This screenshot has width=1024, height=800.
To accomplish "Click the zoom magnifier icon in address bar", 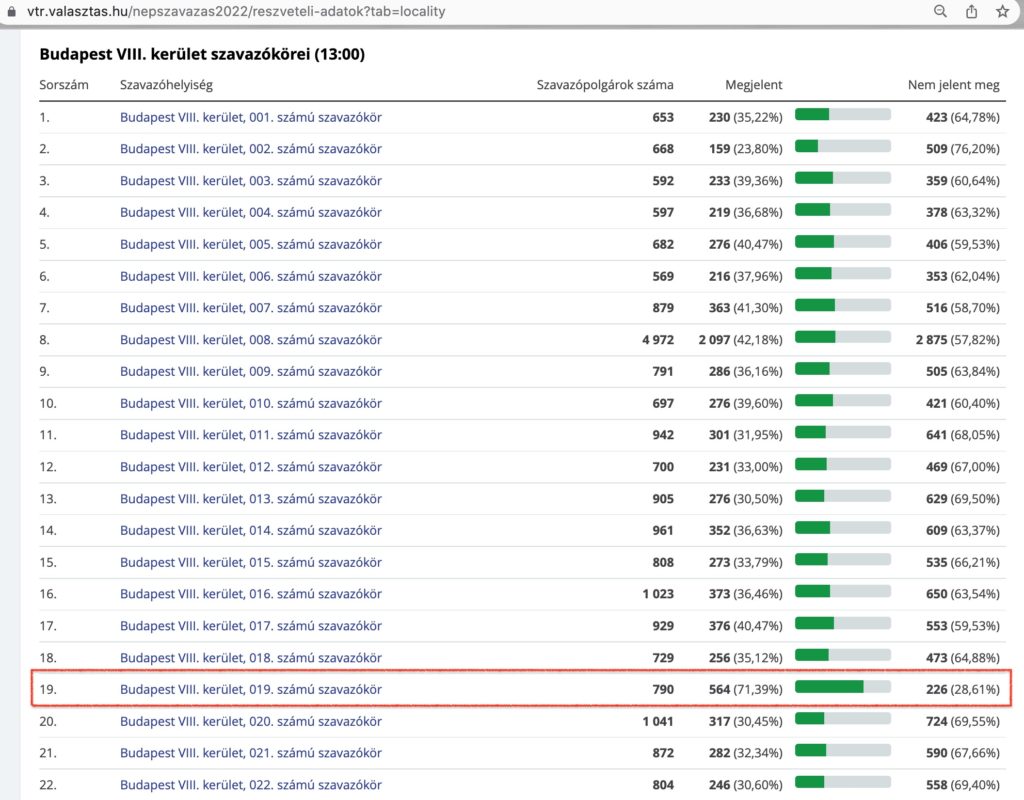I will [x=940, y=12].
